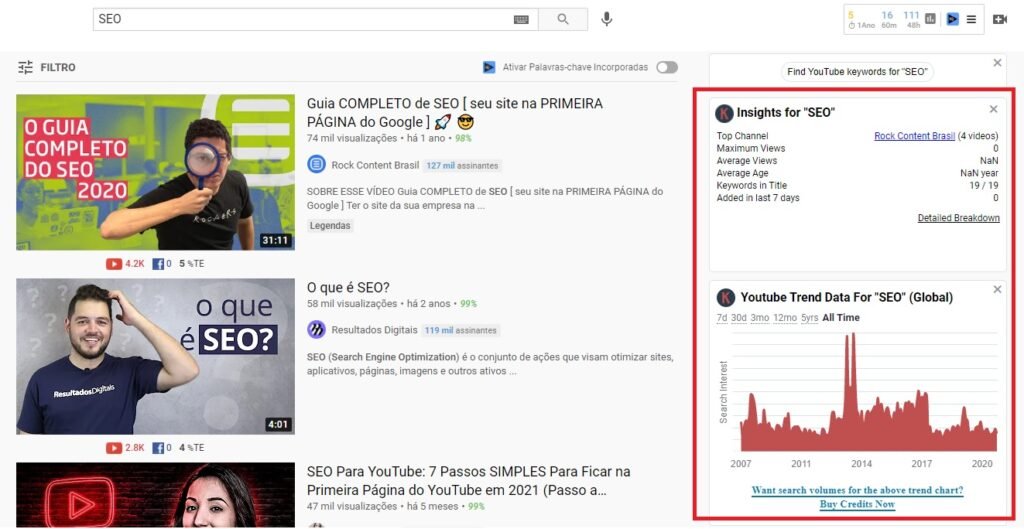The width and height of the screenshot is (1024, 529).
Task: Open Rock Content Brasil channel avatar
Action: [x=316, y=165]
